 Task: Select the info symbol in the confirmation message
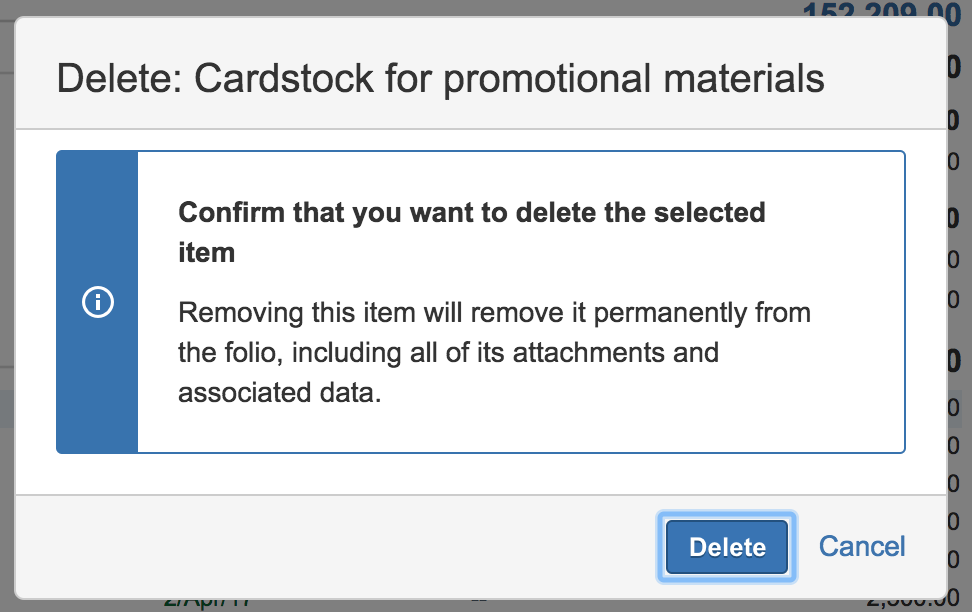[x=97, y=301]
